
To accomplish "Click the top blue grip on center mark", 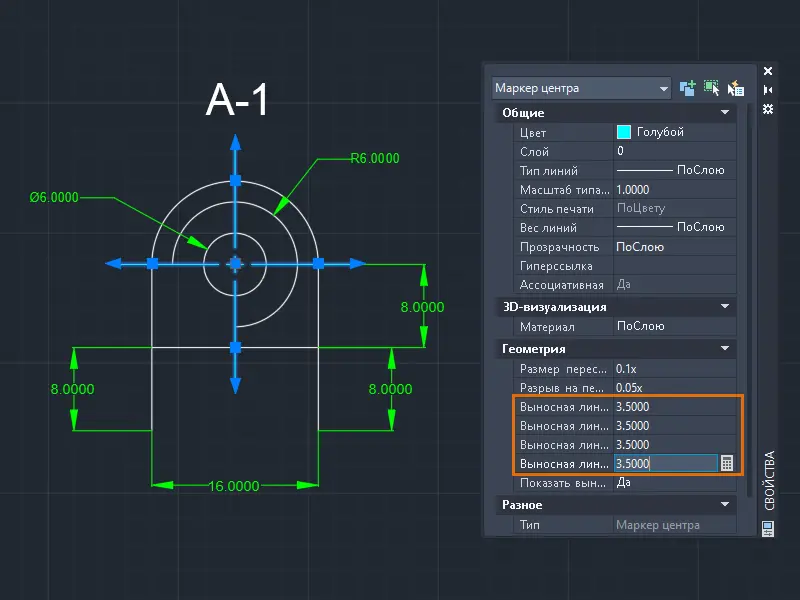I will coord(235,180).
